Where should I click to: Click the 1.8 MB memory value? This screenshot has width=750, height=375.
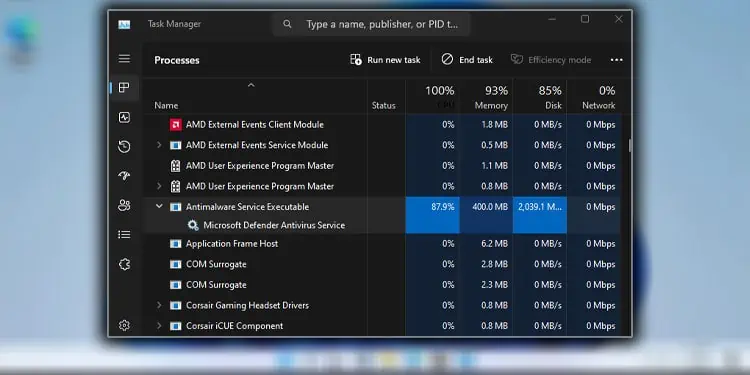click(x=494, y=124)
